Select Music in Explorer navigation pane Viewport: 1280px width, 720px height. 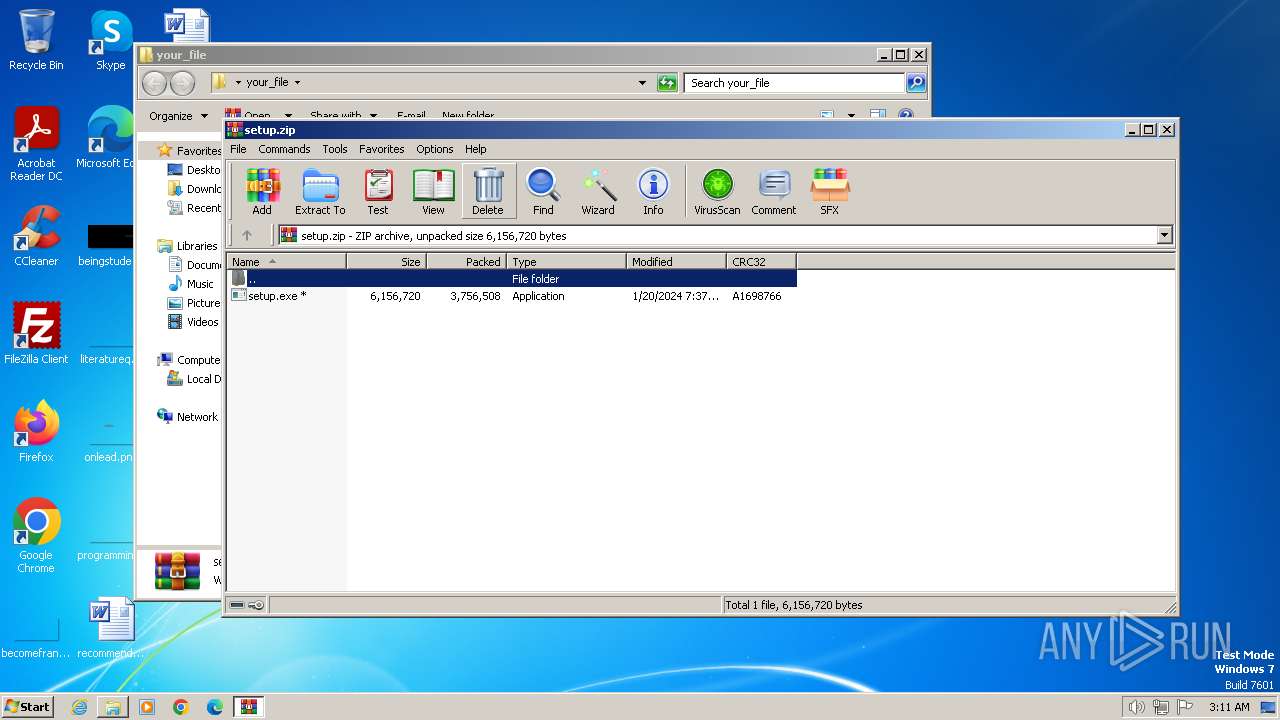tap(191, 284)
